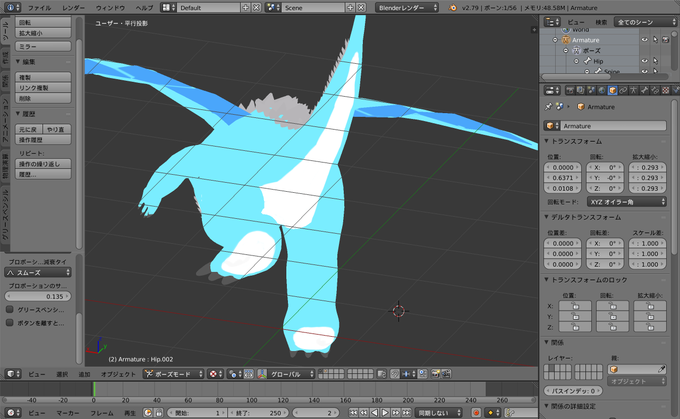Open the スムーズ proportional falloff dropdown
Screen dimensions: 680x419
pos(38,272)
